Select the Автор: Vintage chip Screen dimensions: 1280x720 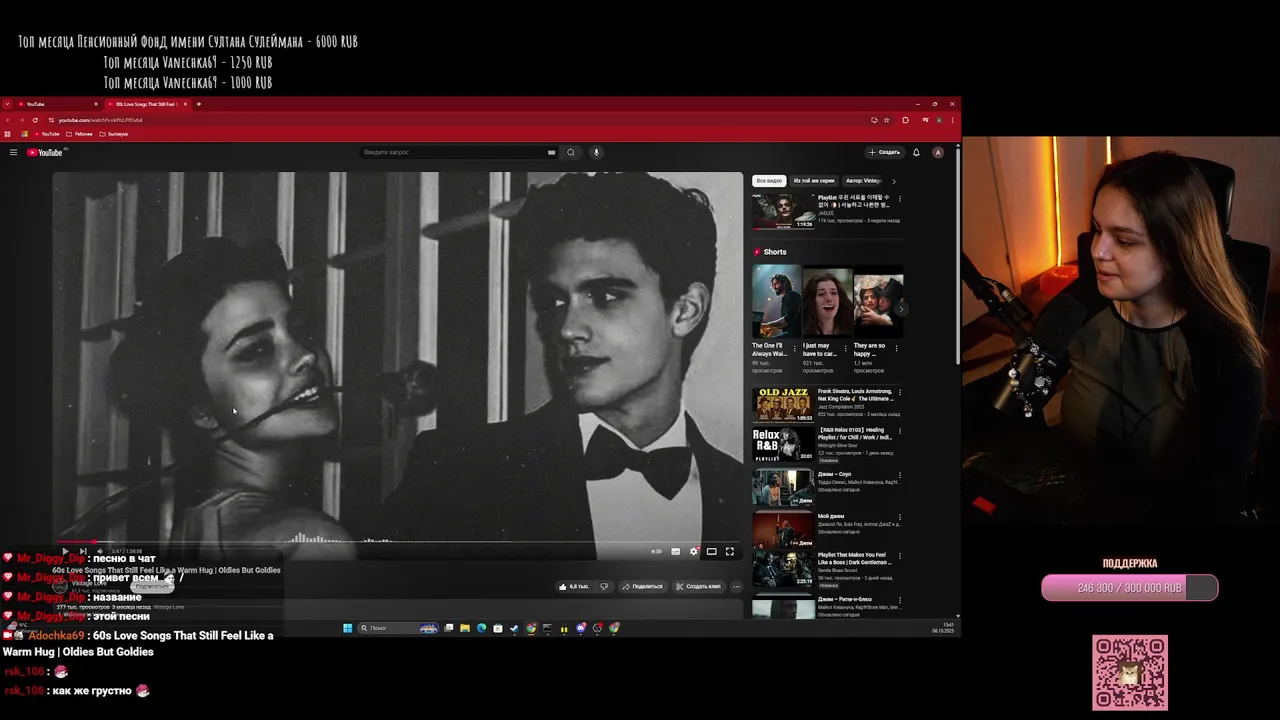[862, 181]
